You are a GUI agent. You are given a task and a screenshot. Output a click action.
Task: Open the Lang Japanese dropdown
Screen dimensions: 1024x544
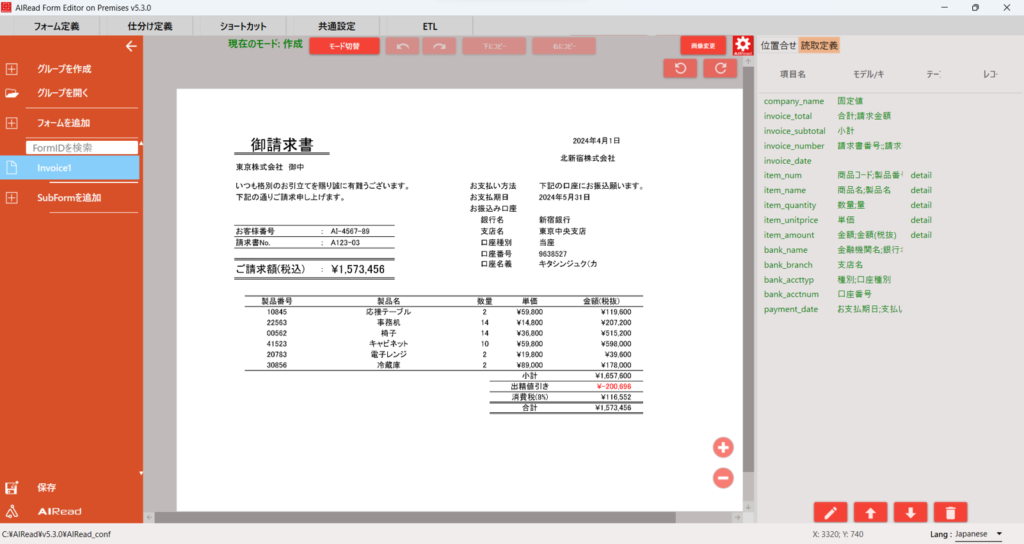tap(978, 534)
